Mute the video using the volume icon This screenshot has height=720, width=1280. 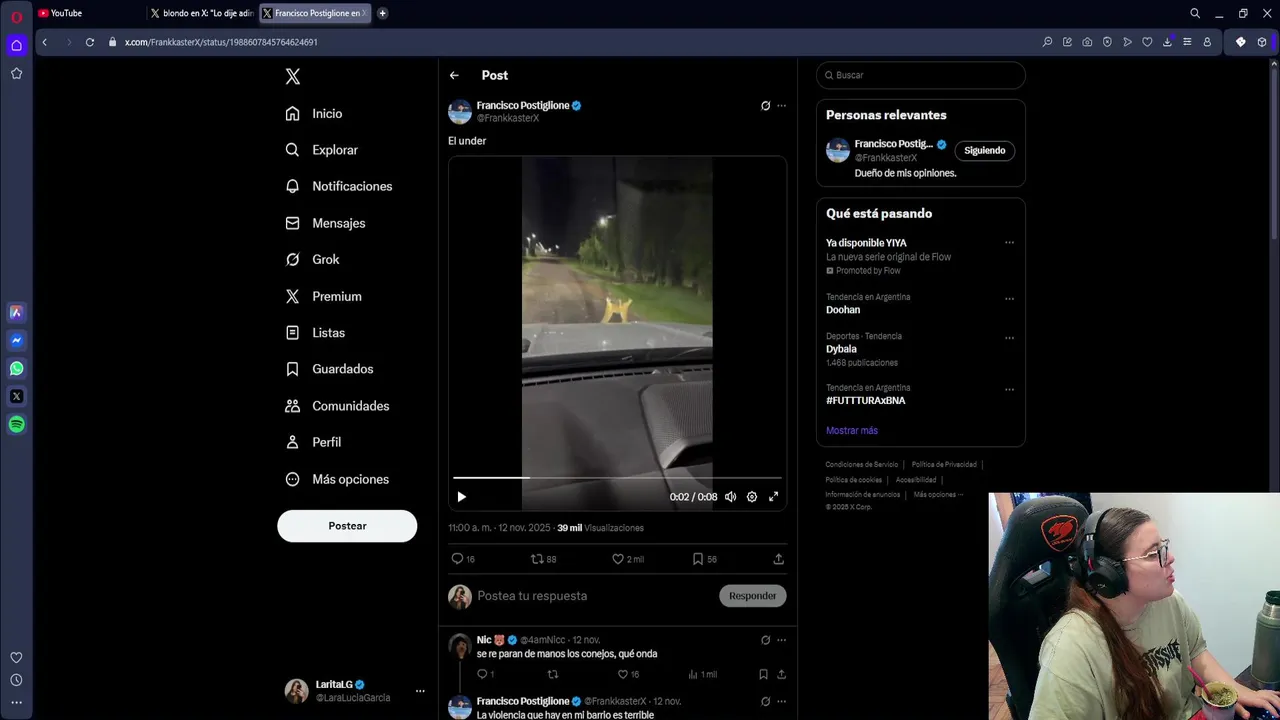[730, 497]
